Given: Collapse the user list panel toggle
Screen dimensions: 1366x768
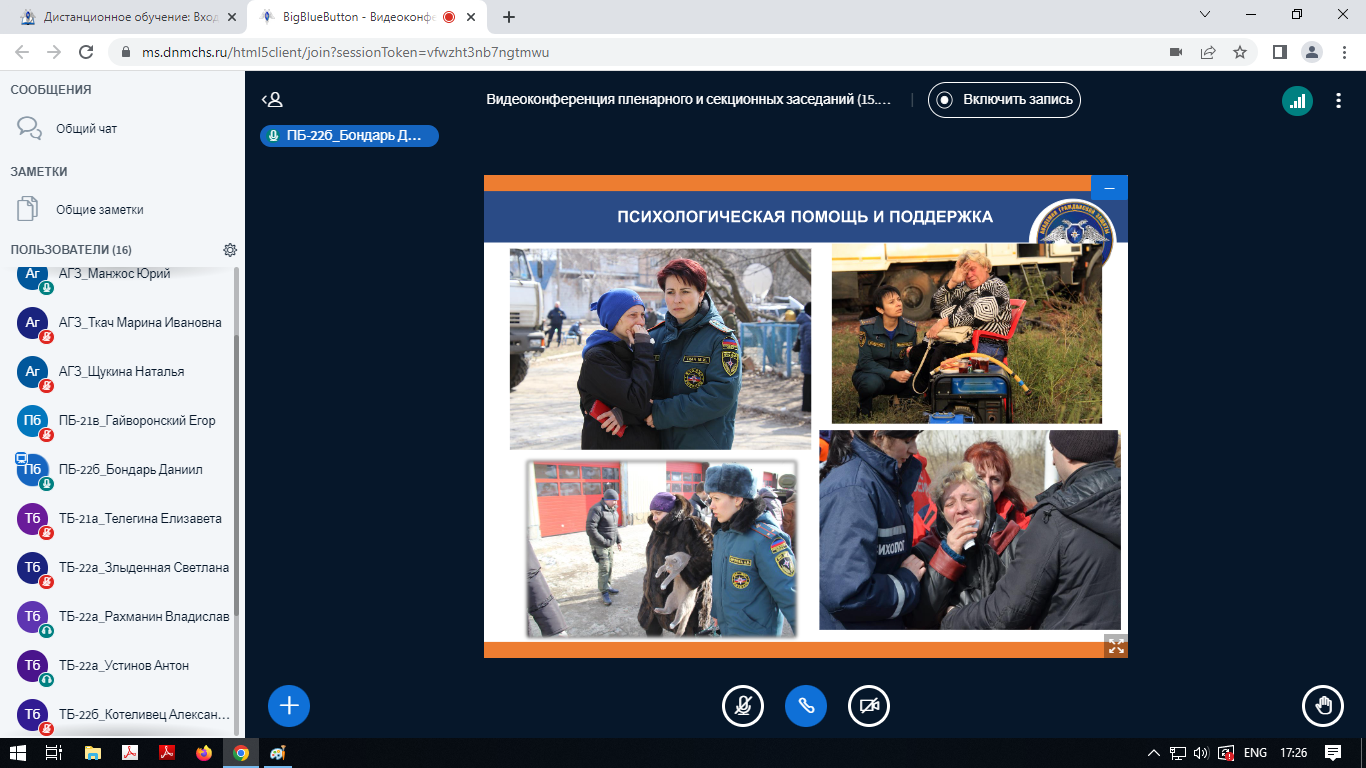Looking at the screenshot, I should coord(272,100).
